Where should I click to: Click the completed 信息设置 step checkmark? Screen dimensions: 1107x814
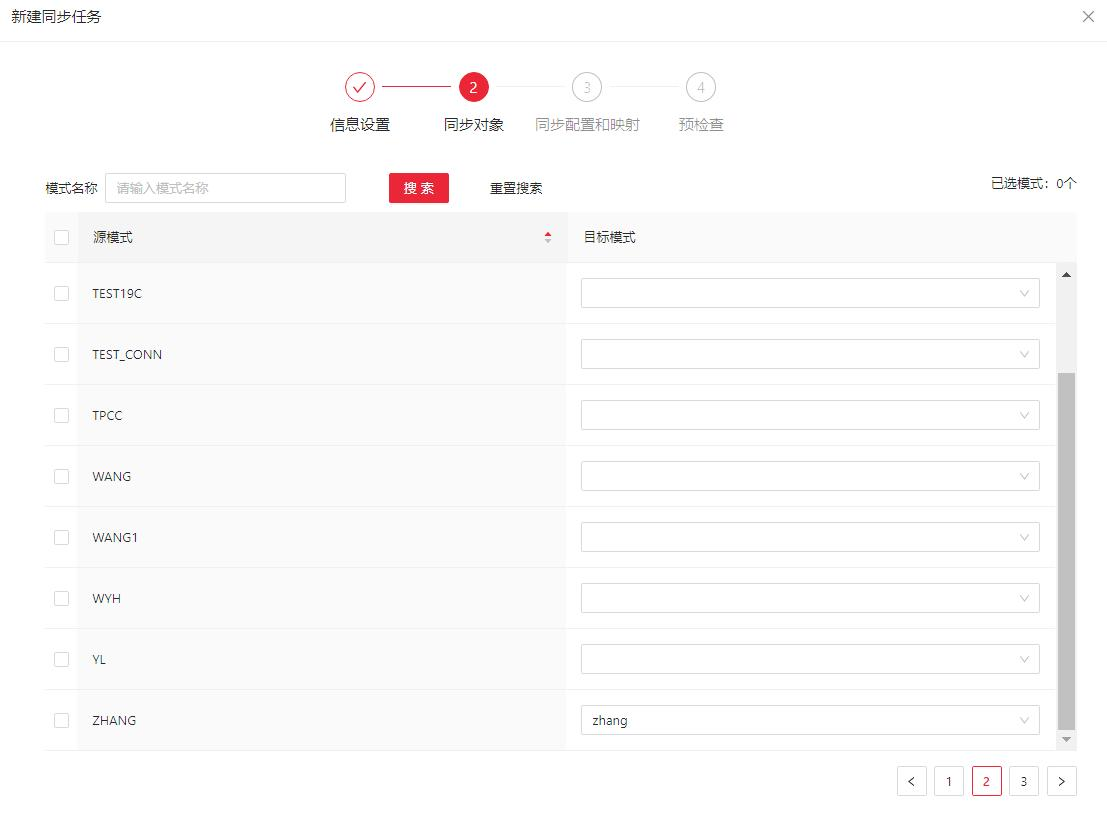tap(359, 88)
